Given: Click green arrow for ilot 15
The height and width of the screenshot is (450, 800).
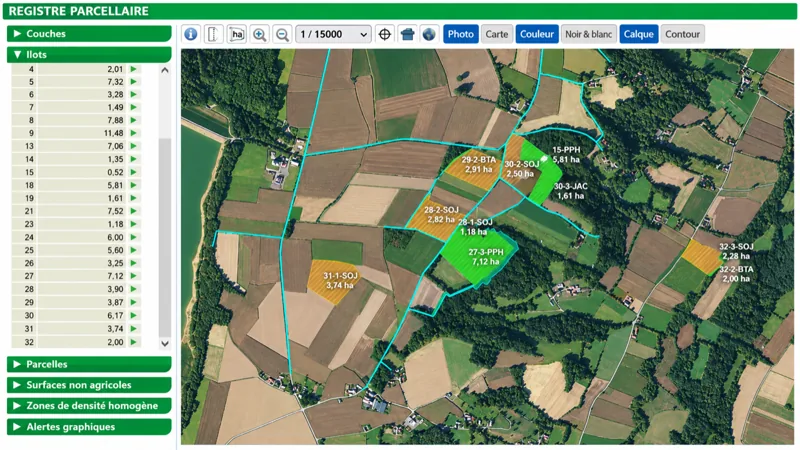Looking at the screenshot, I should (134, 172).
